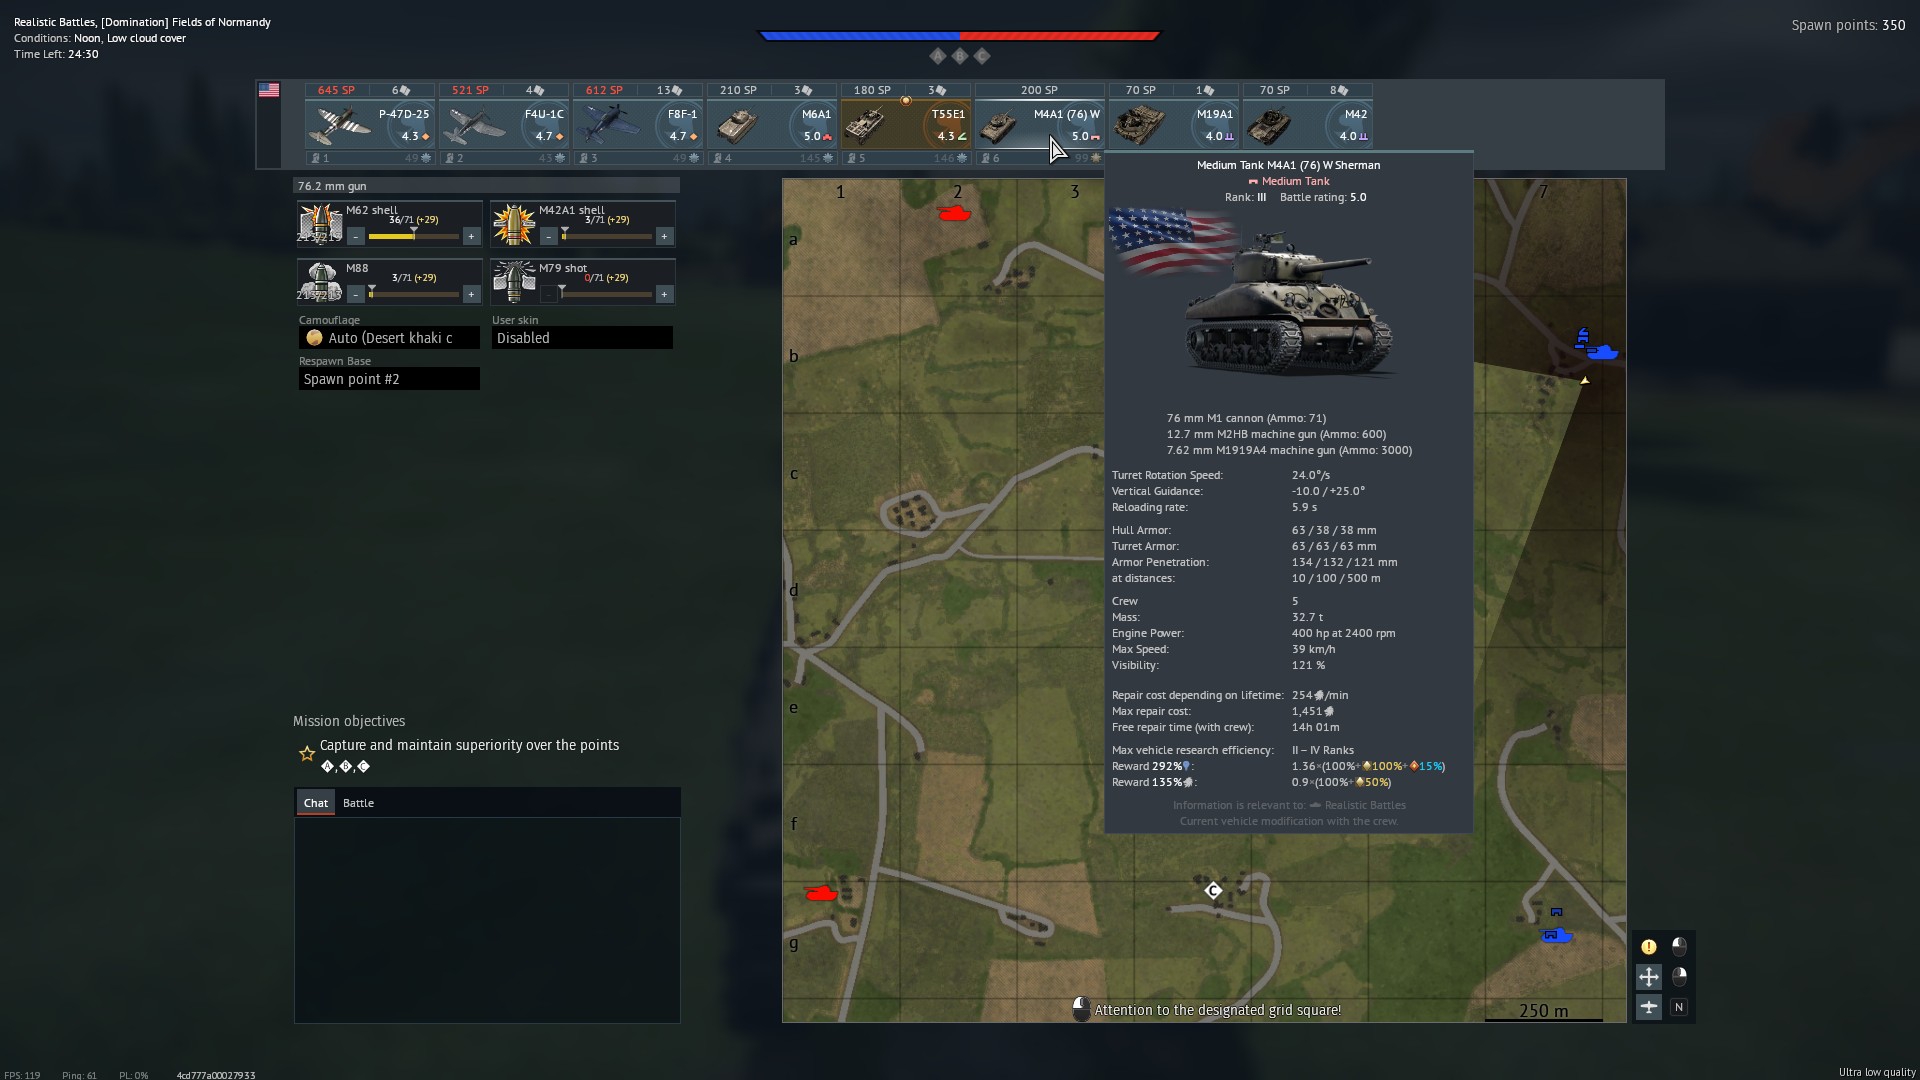Select the M42 vehicle slot
Screen dimensions: 1920x1080
pyautogui.click(x=1307, y=125)
